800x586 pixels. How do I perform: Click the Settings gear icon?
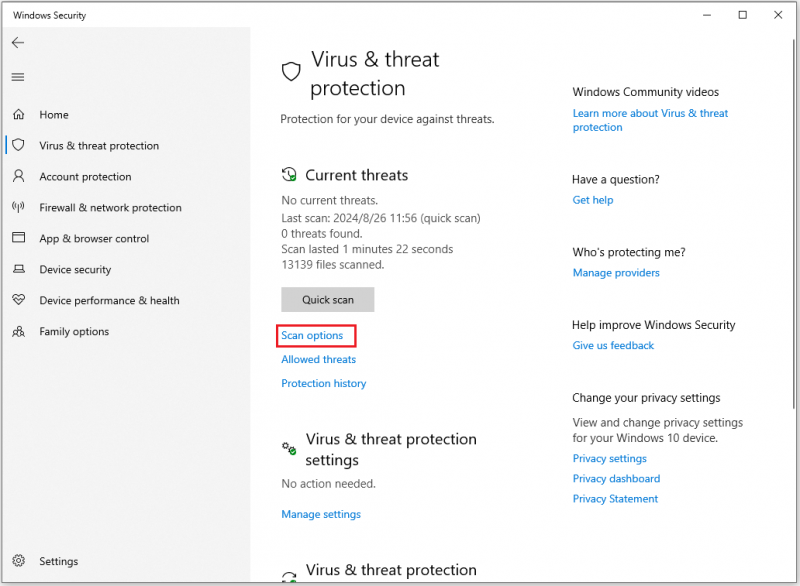point(18,560)
